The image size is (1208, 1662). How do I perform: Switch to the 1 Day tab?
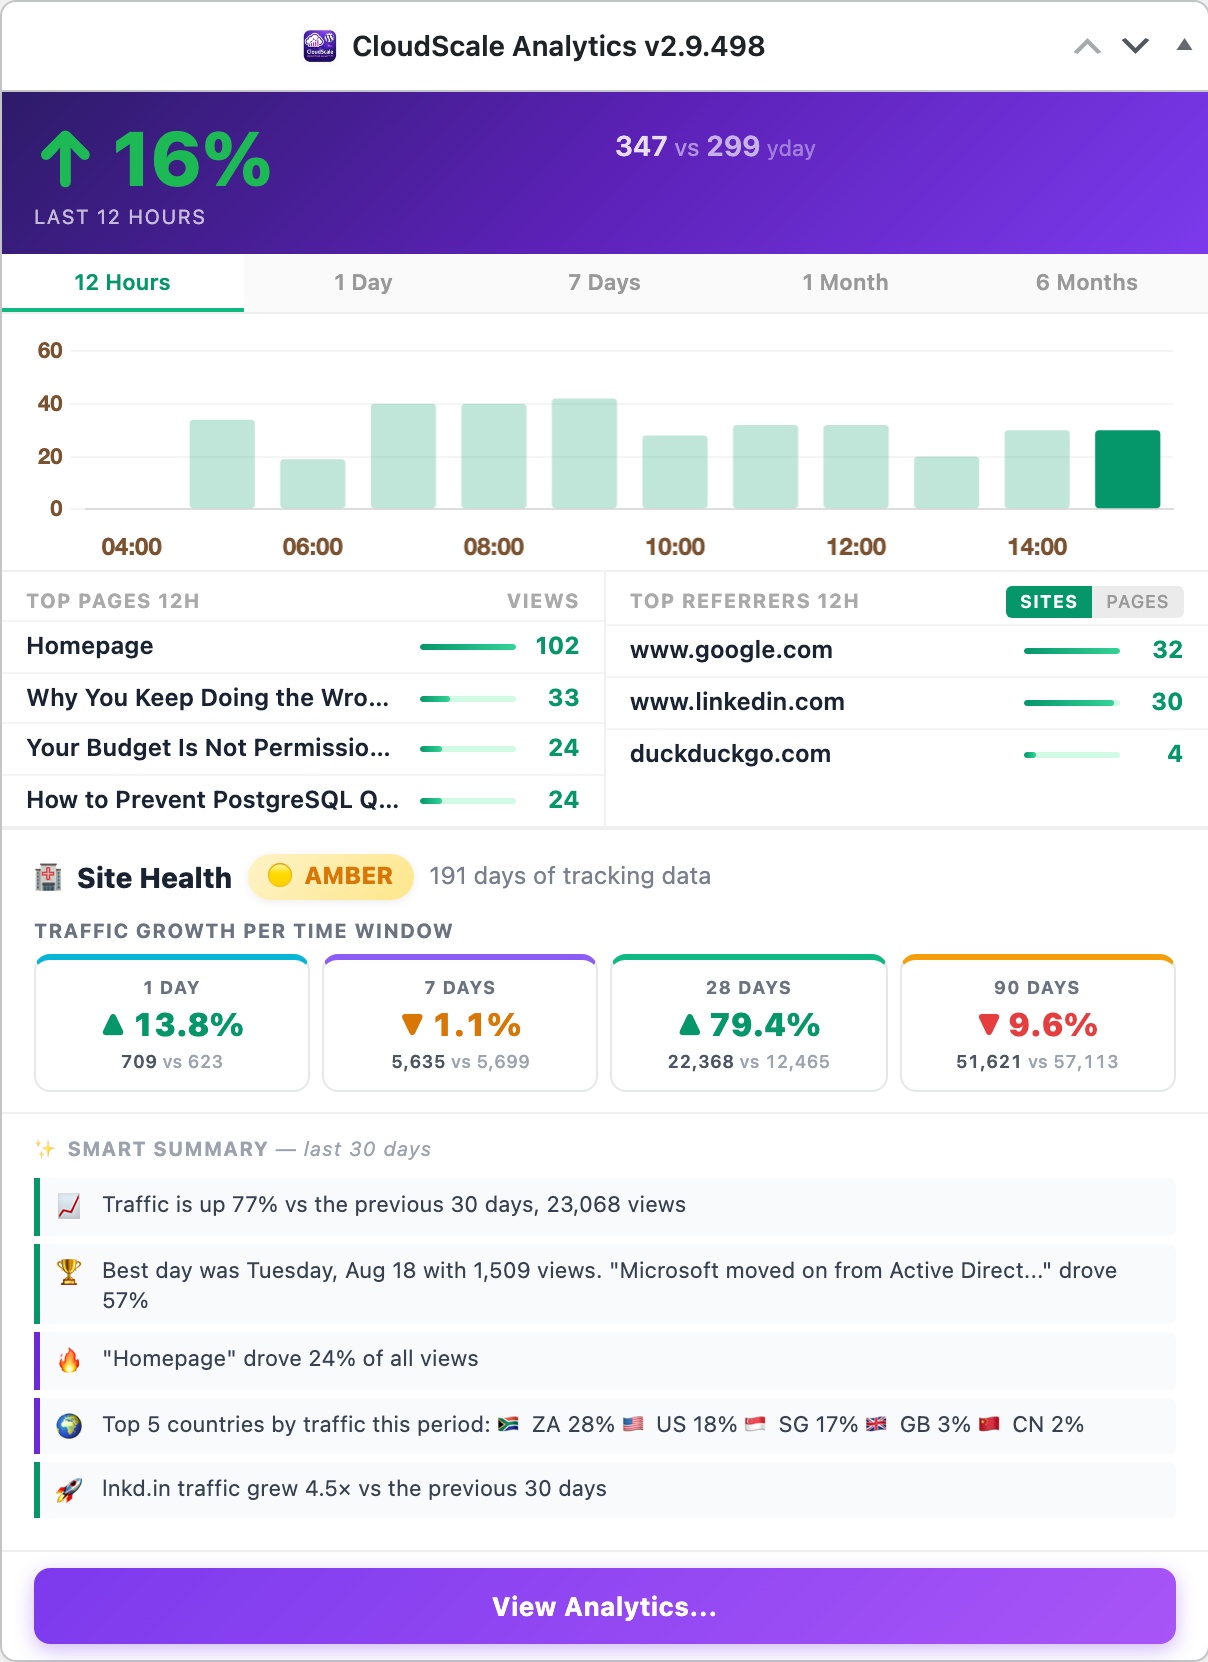tap(363, 283)
